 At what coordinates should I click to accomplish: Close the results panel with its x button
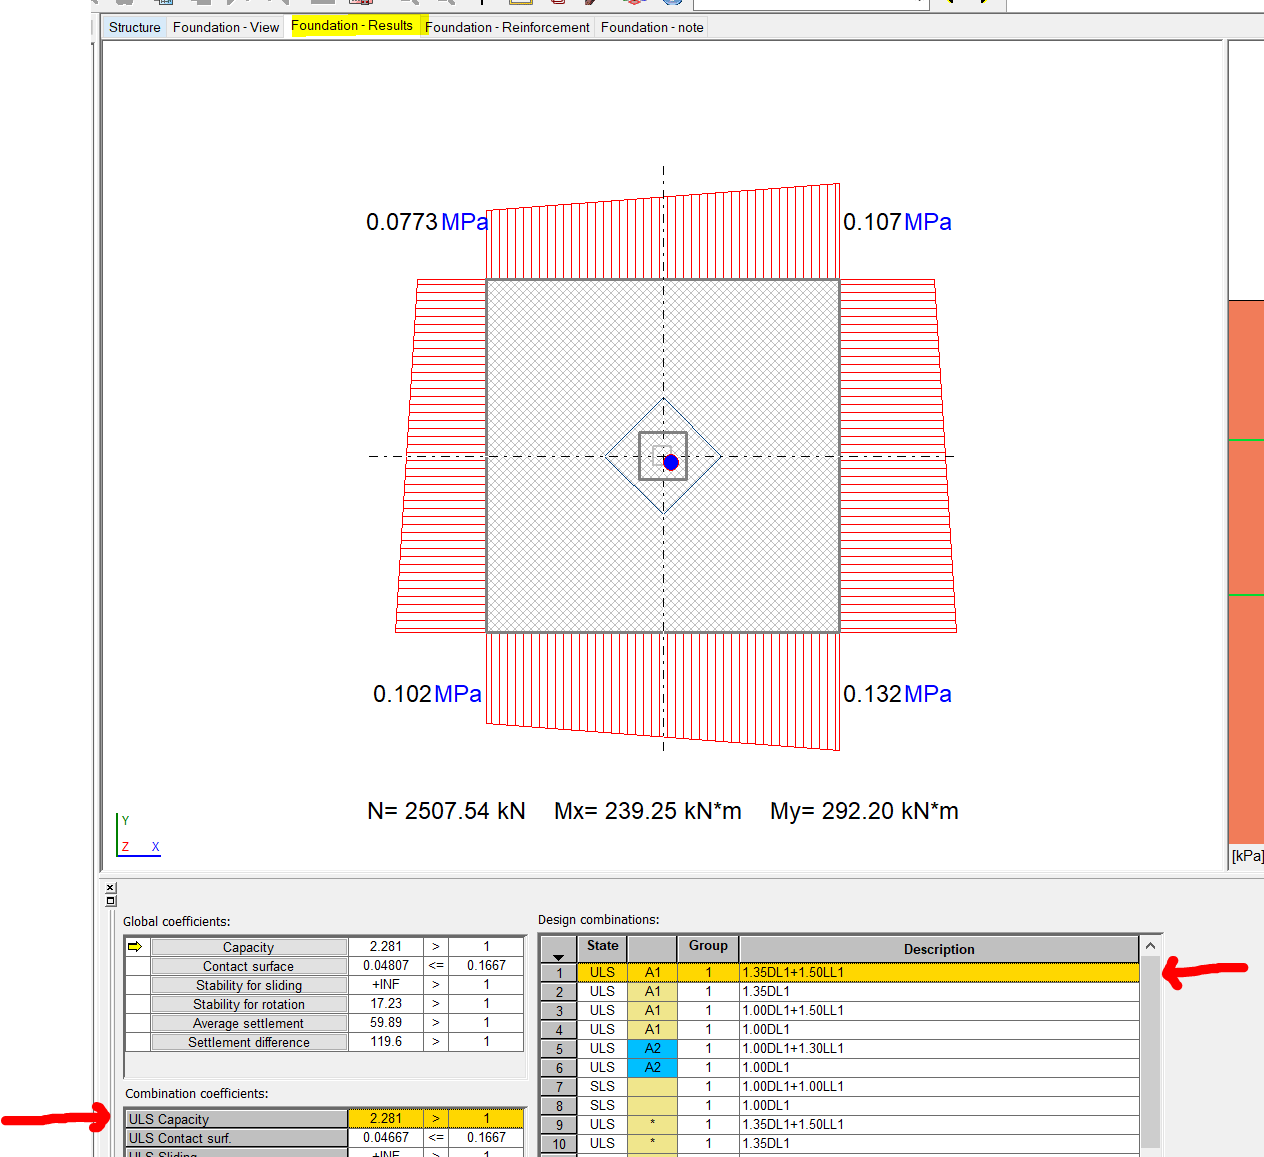(110, 886)
